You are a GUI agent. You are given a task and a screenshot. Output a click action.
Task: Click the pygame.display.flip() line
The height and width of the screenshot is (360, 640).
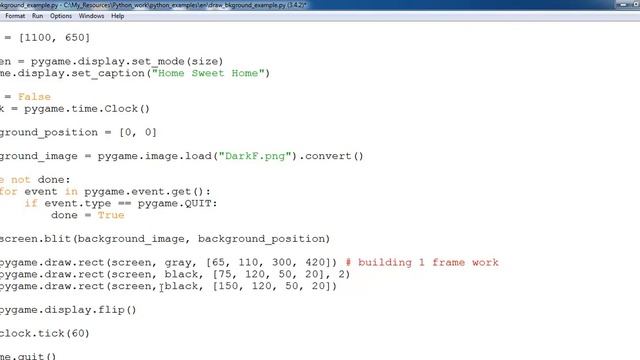pyautogui.click(x=68, y=310)
